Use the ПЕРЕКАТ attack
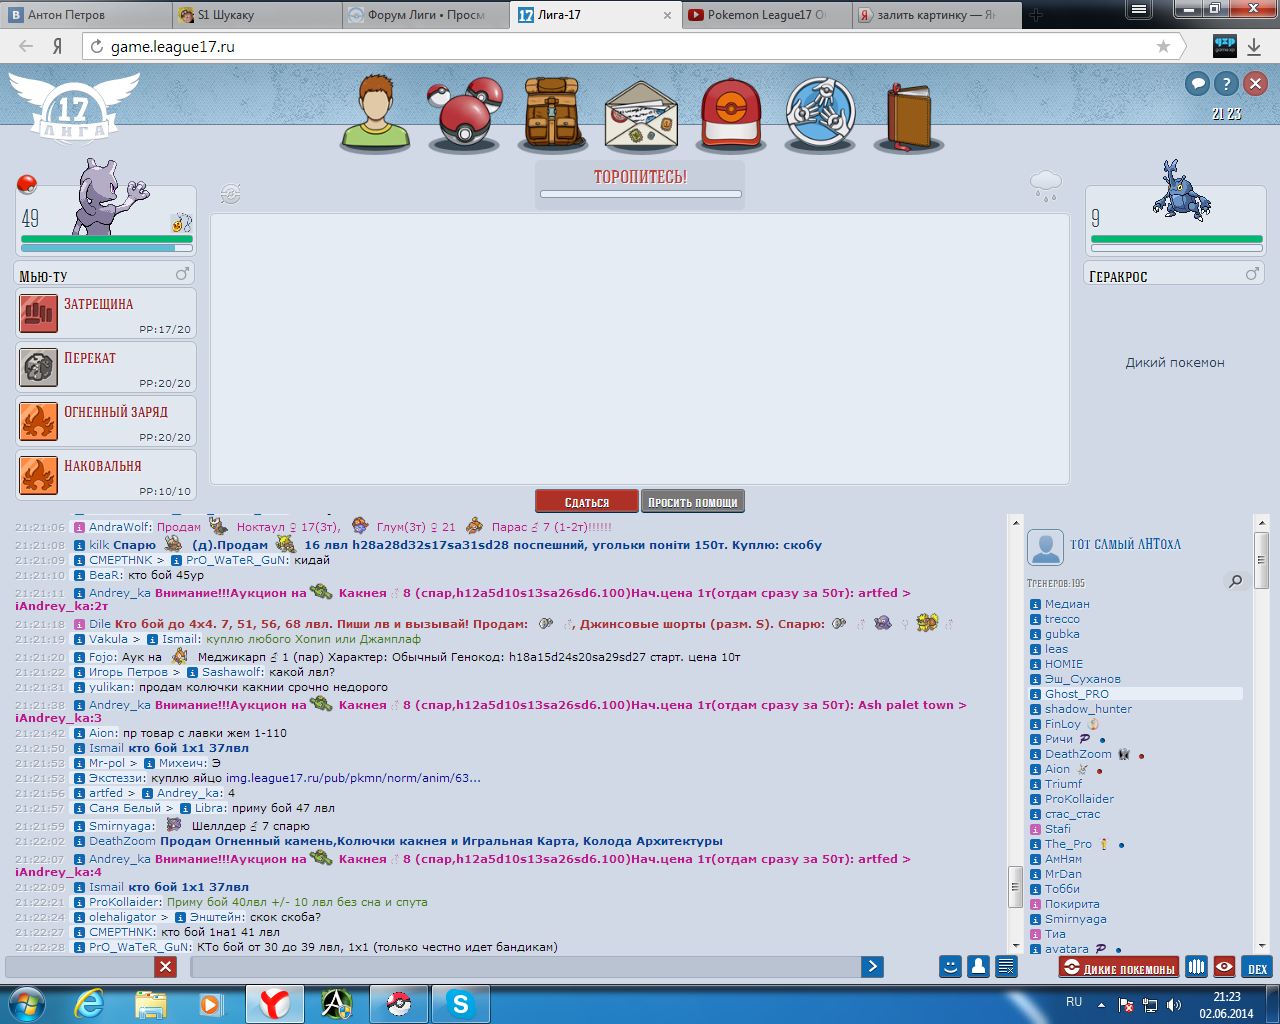Screen dimensions: 1280x1024 106,367
